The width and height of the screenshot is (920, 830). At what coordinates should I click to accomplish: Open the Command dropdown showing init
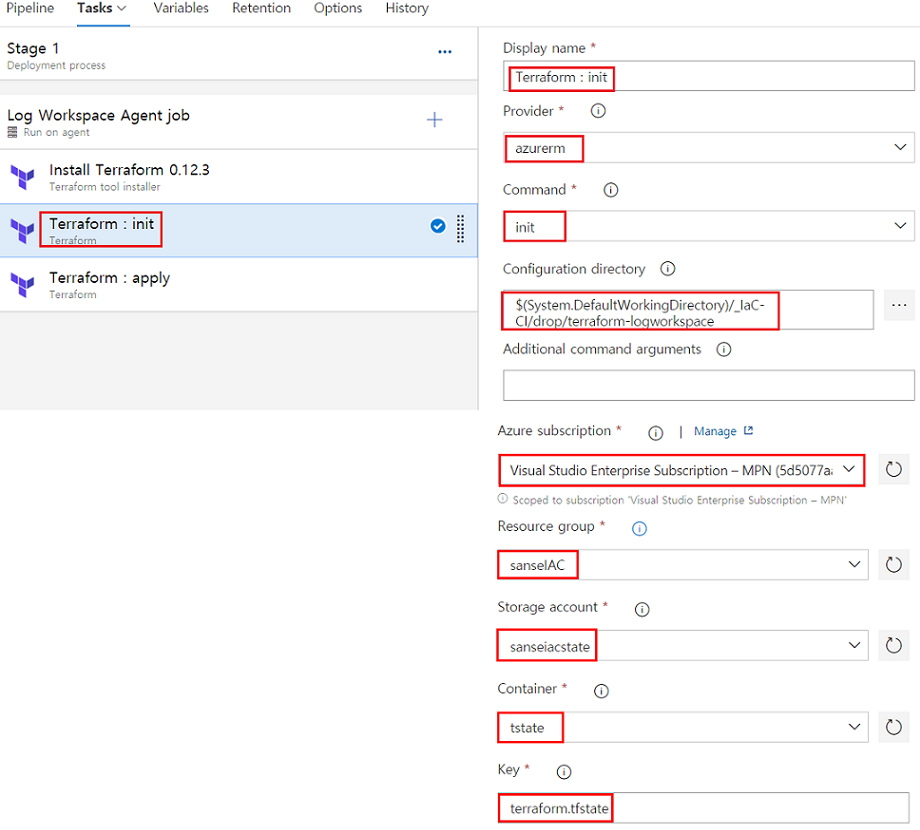click(x=709, y=226)
